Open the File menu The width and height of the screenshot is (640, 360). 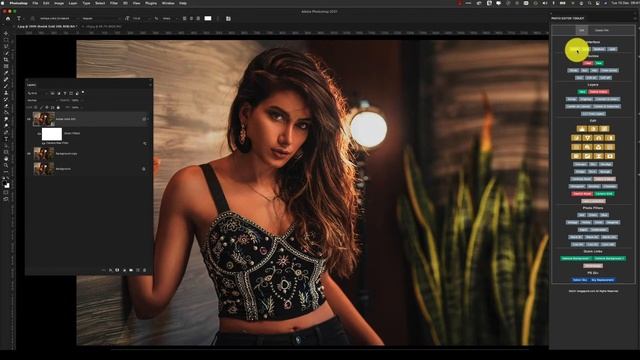pyautogui.click(x=35, y=3)
